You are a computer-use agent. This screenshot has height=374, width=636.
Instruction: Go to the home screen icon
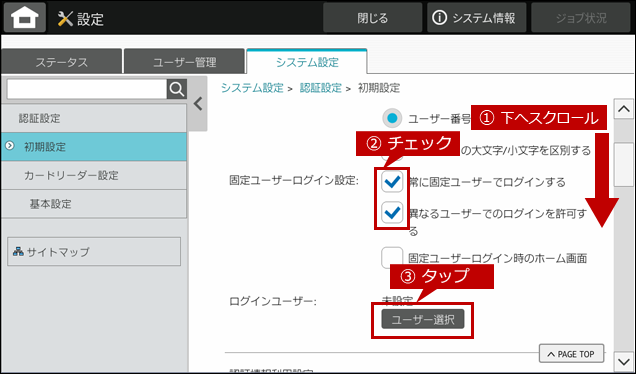25,17
